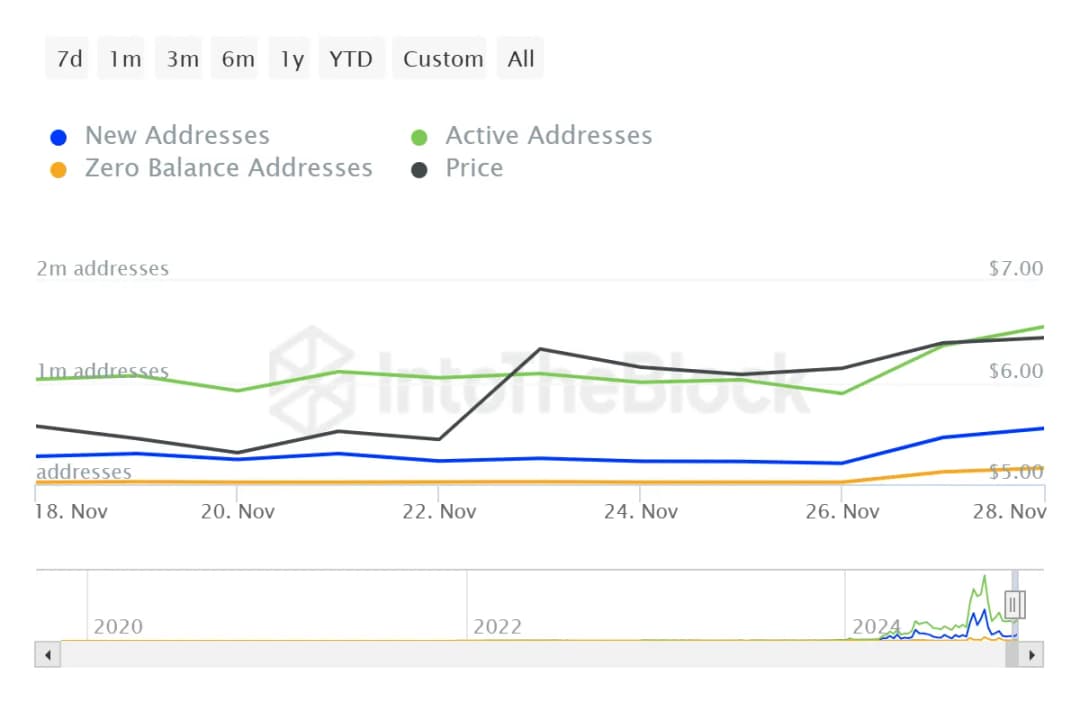Viewport: 1080px width, 720px height.
Task: Hide the Active Addresses series label
Action: (548, 136)
